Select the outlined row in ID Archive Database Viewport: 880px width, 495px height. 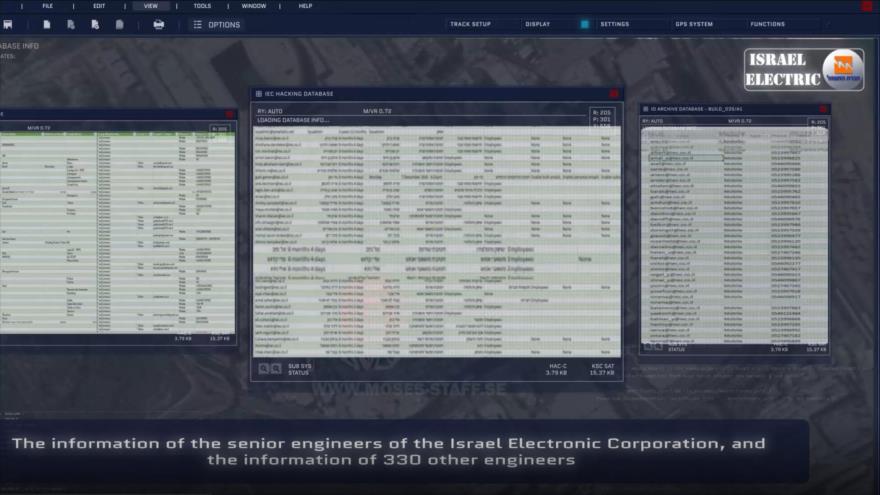(x=686, y=158)
